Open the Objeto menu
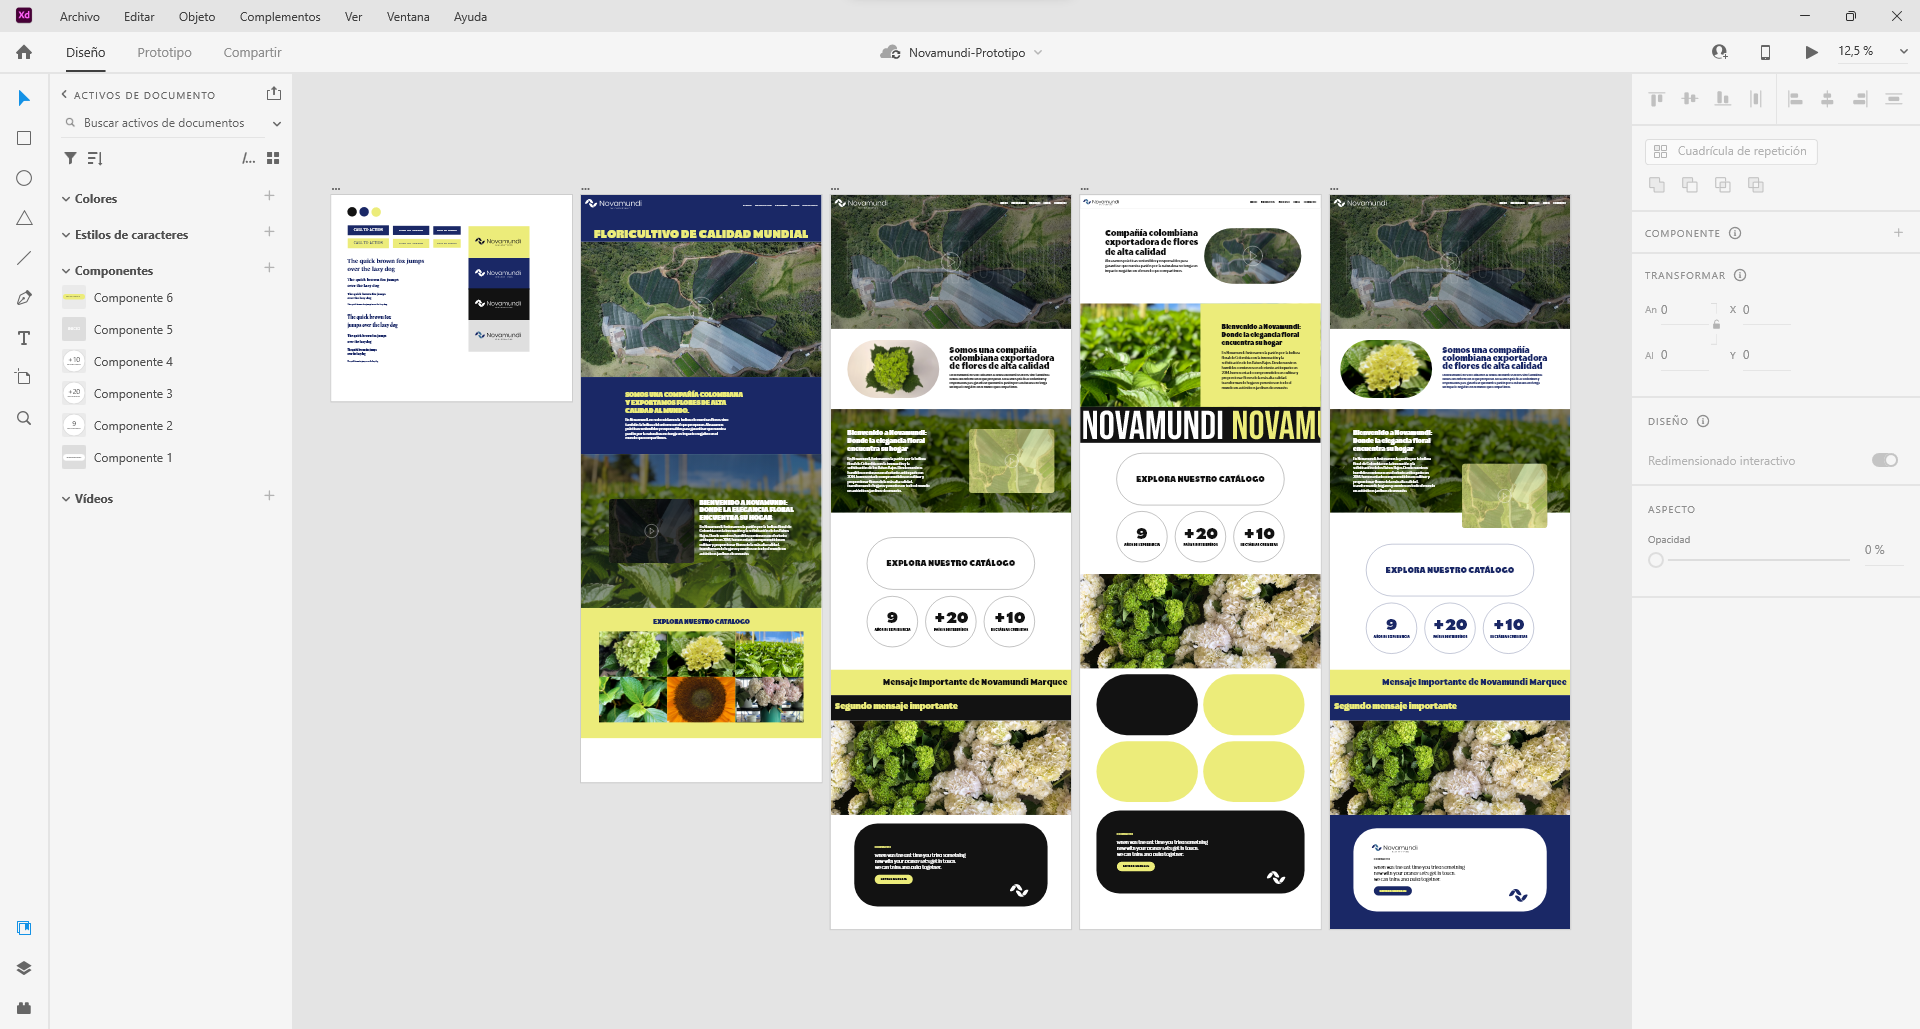Viewport: 1920px width, 1029px height. (x=197, y=16)
